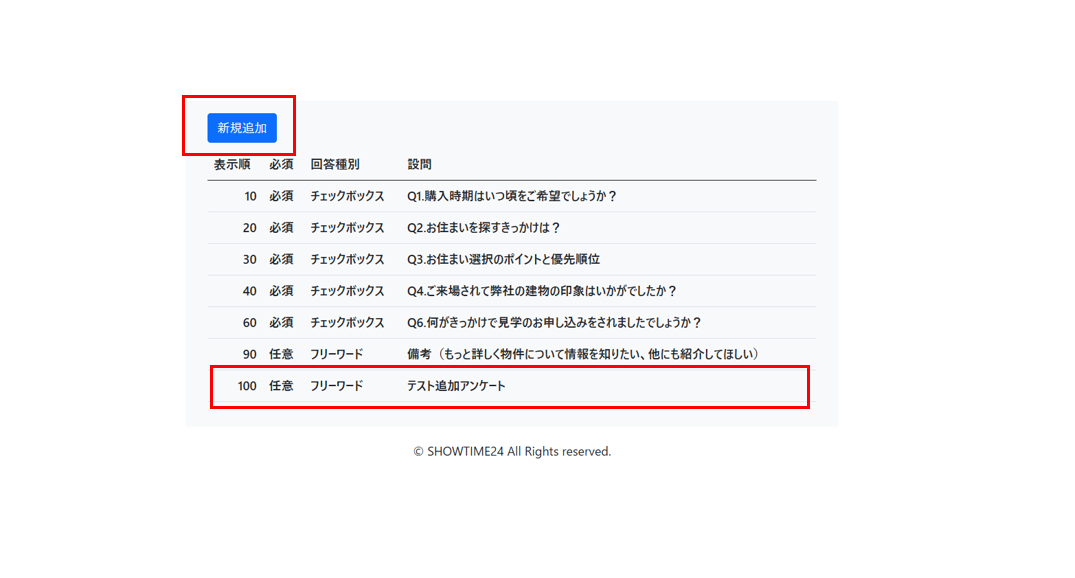Screen dimensions: 1075x578
Task: Click display order value 20
Action: click(250, 228)
